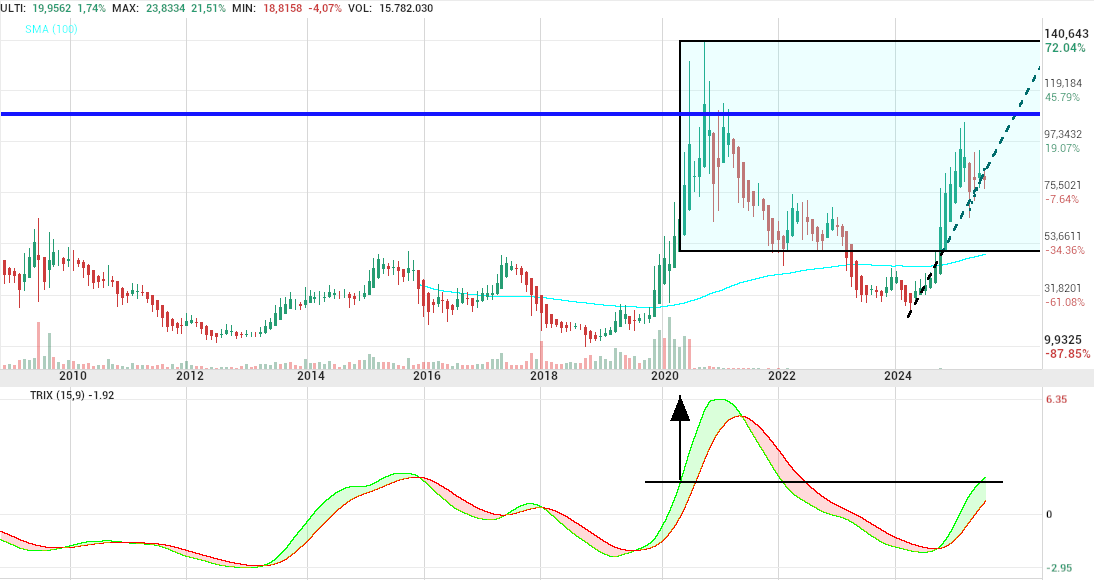The image size is (1094, 580).
Task: Click the -87.85% axis percentage
Action: [1067, 354]
